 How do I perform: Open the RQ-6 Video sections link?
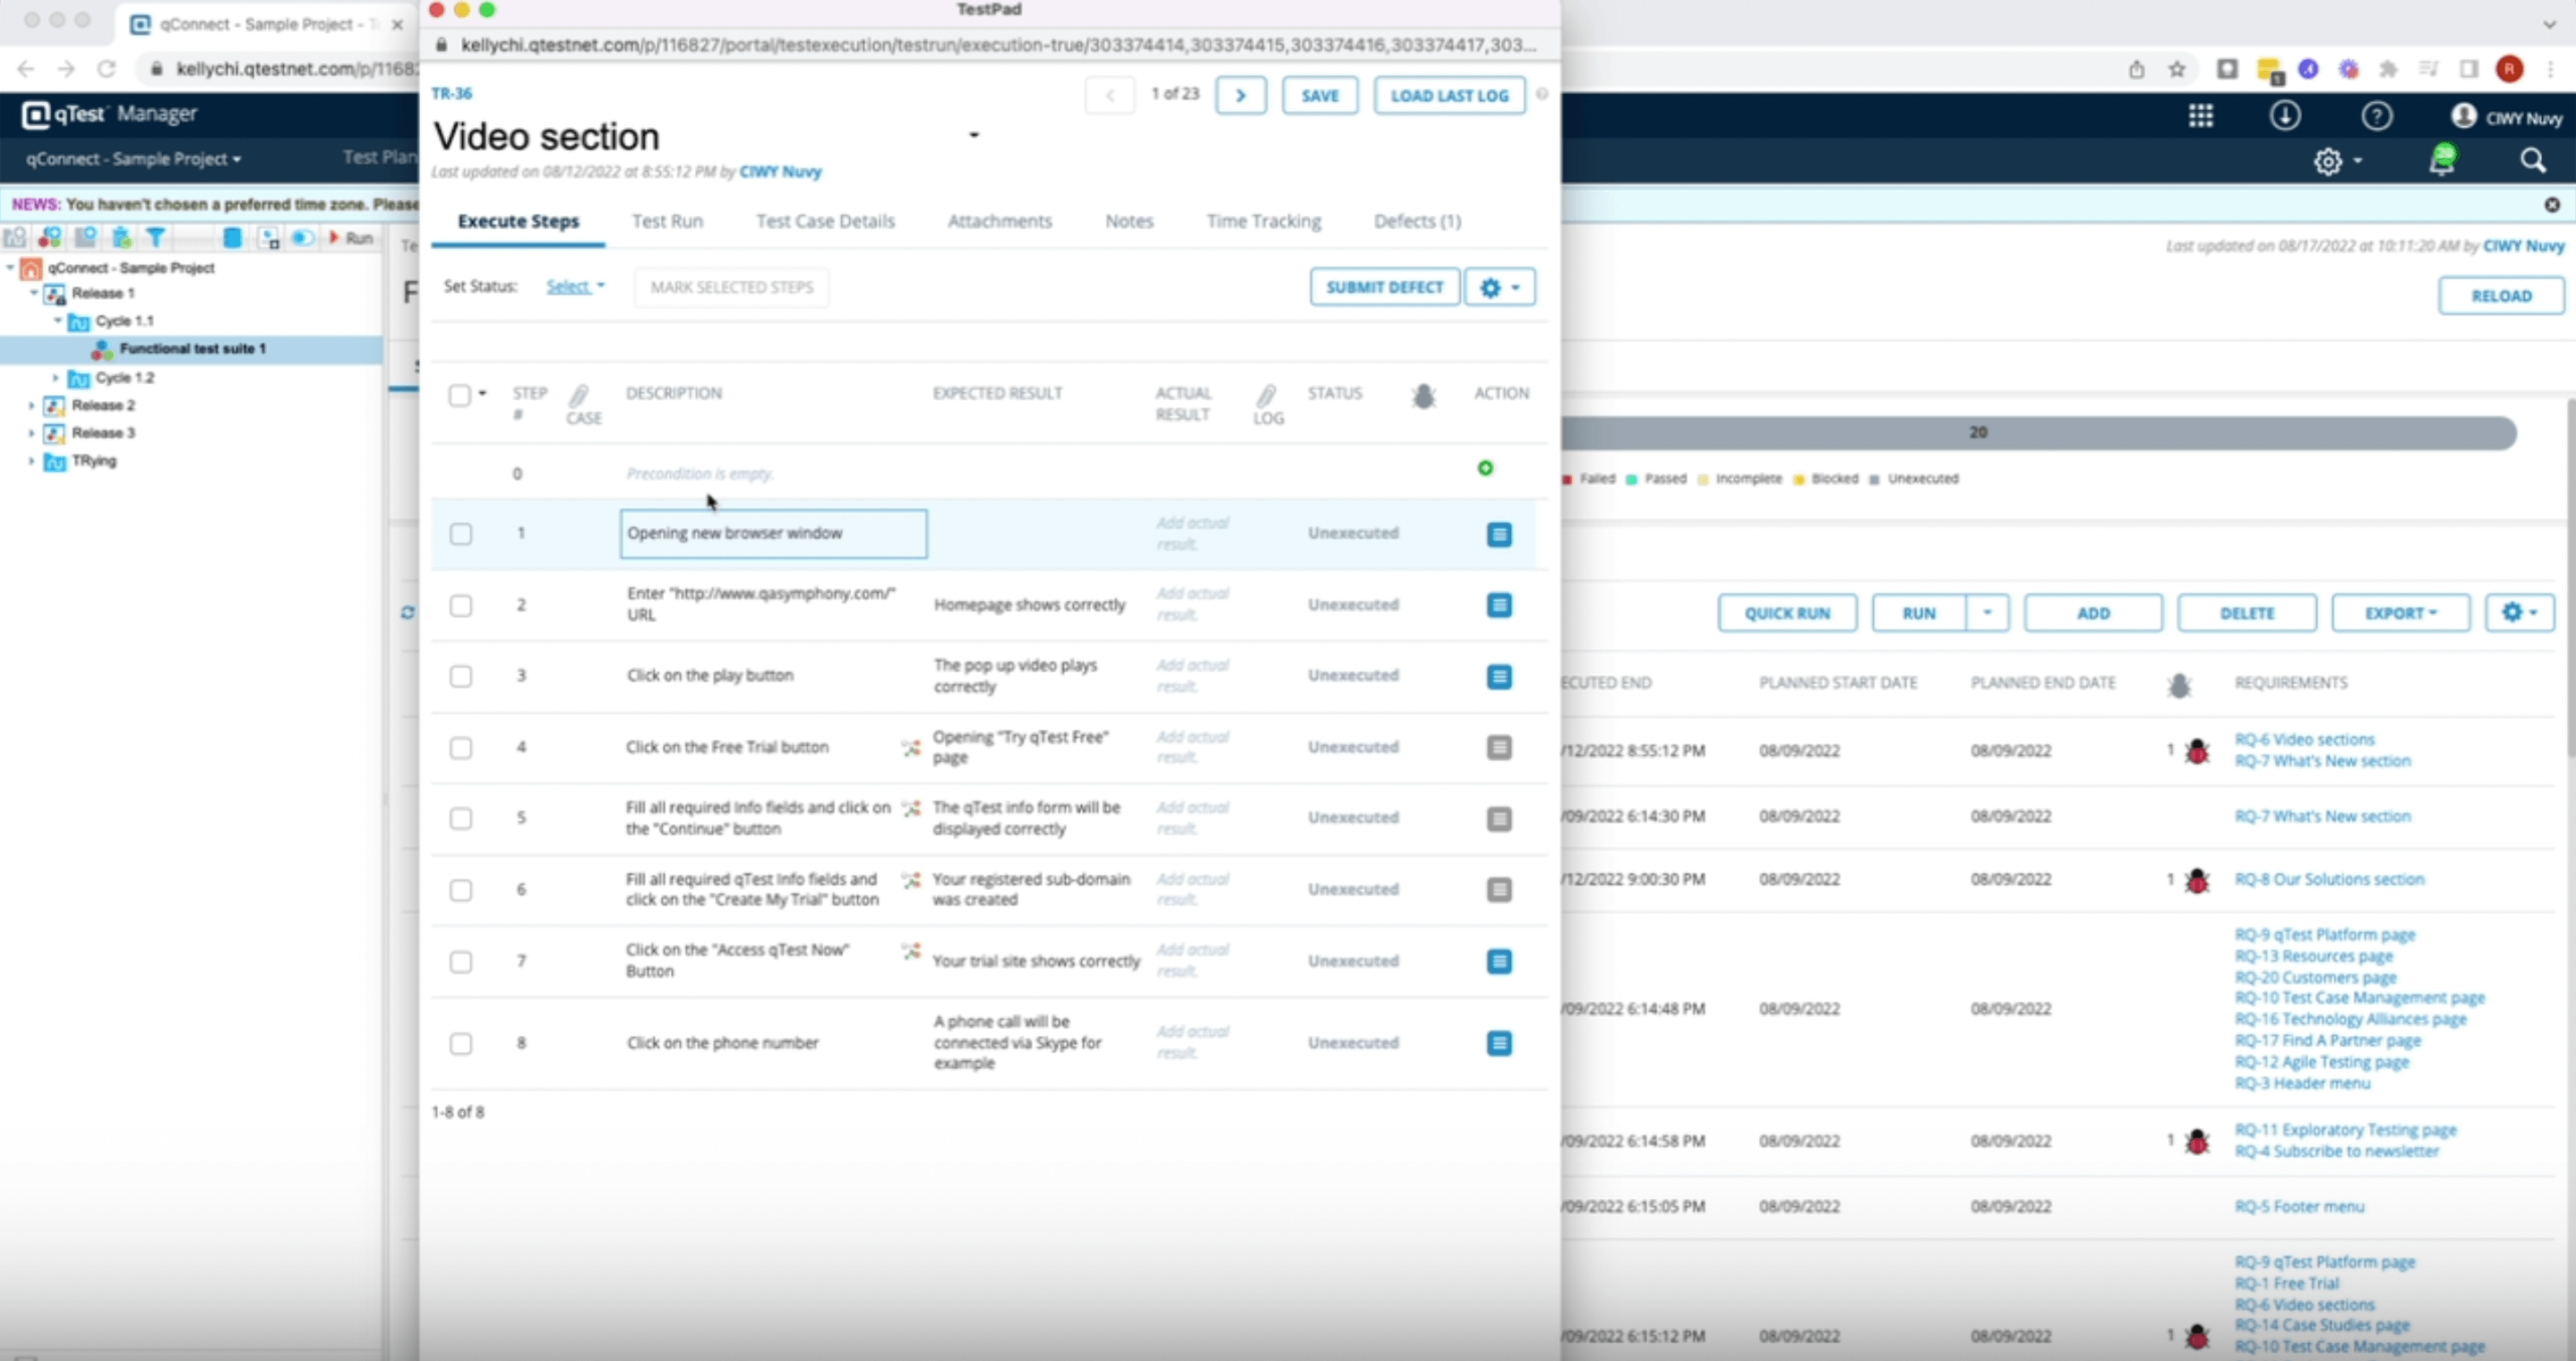point(2303,740)
